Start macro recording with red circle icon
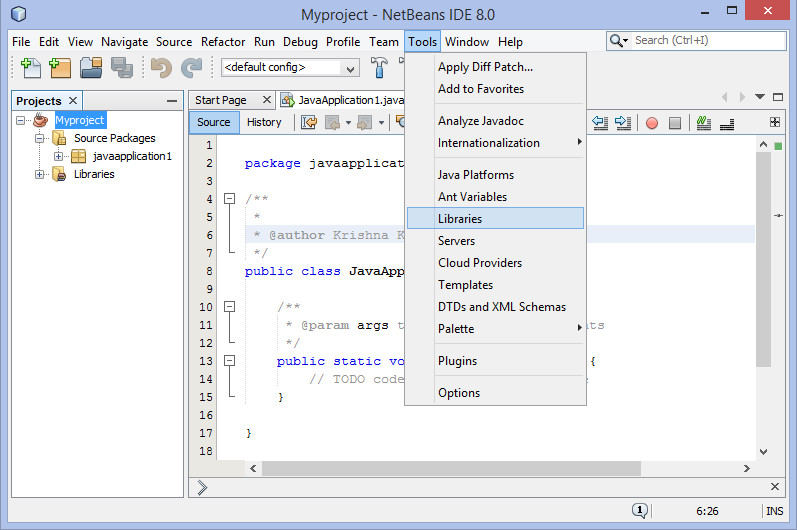The width and height of the screenshot is (797, 530). pos(651,123)
